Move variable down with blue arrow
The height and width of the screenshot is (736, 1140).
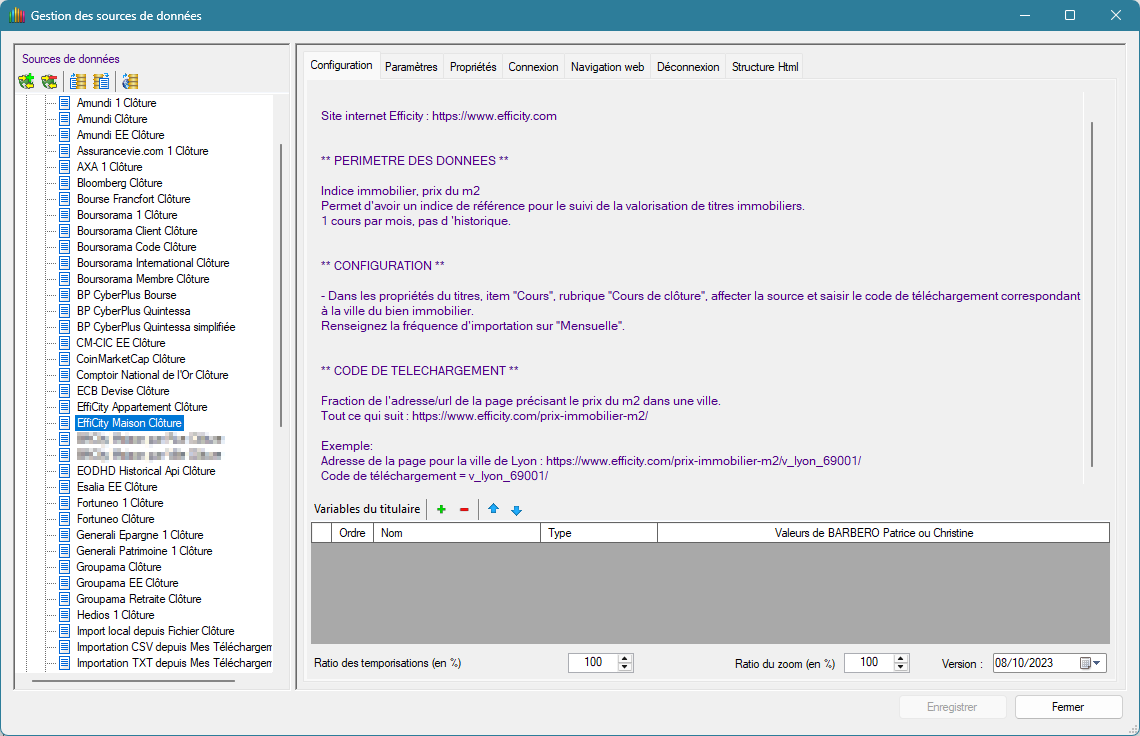click(516, 510)
